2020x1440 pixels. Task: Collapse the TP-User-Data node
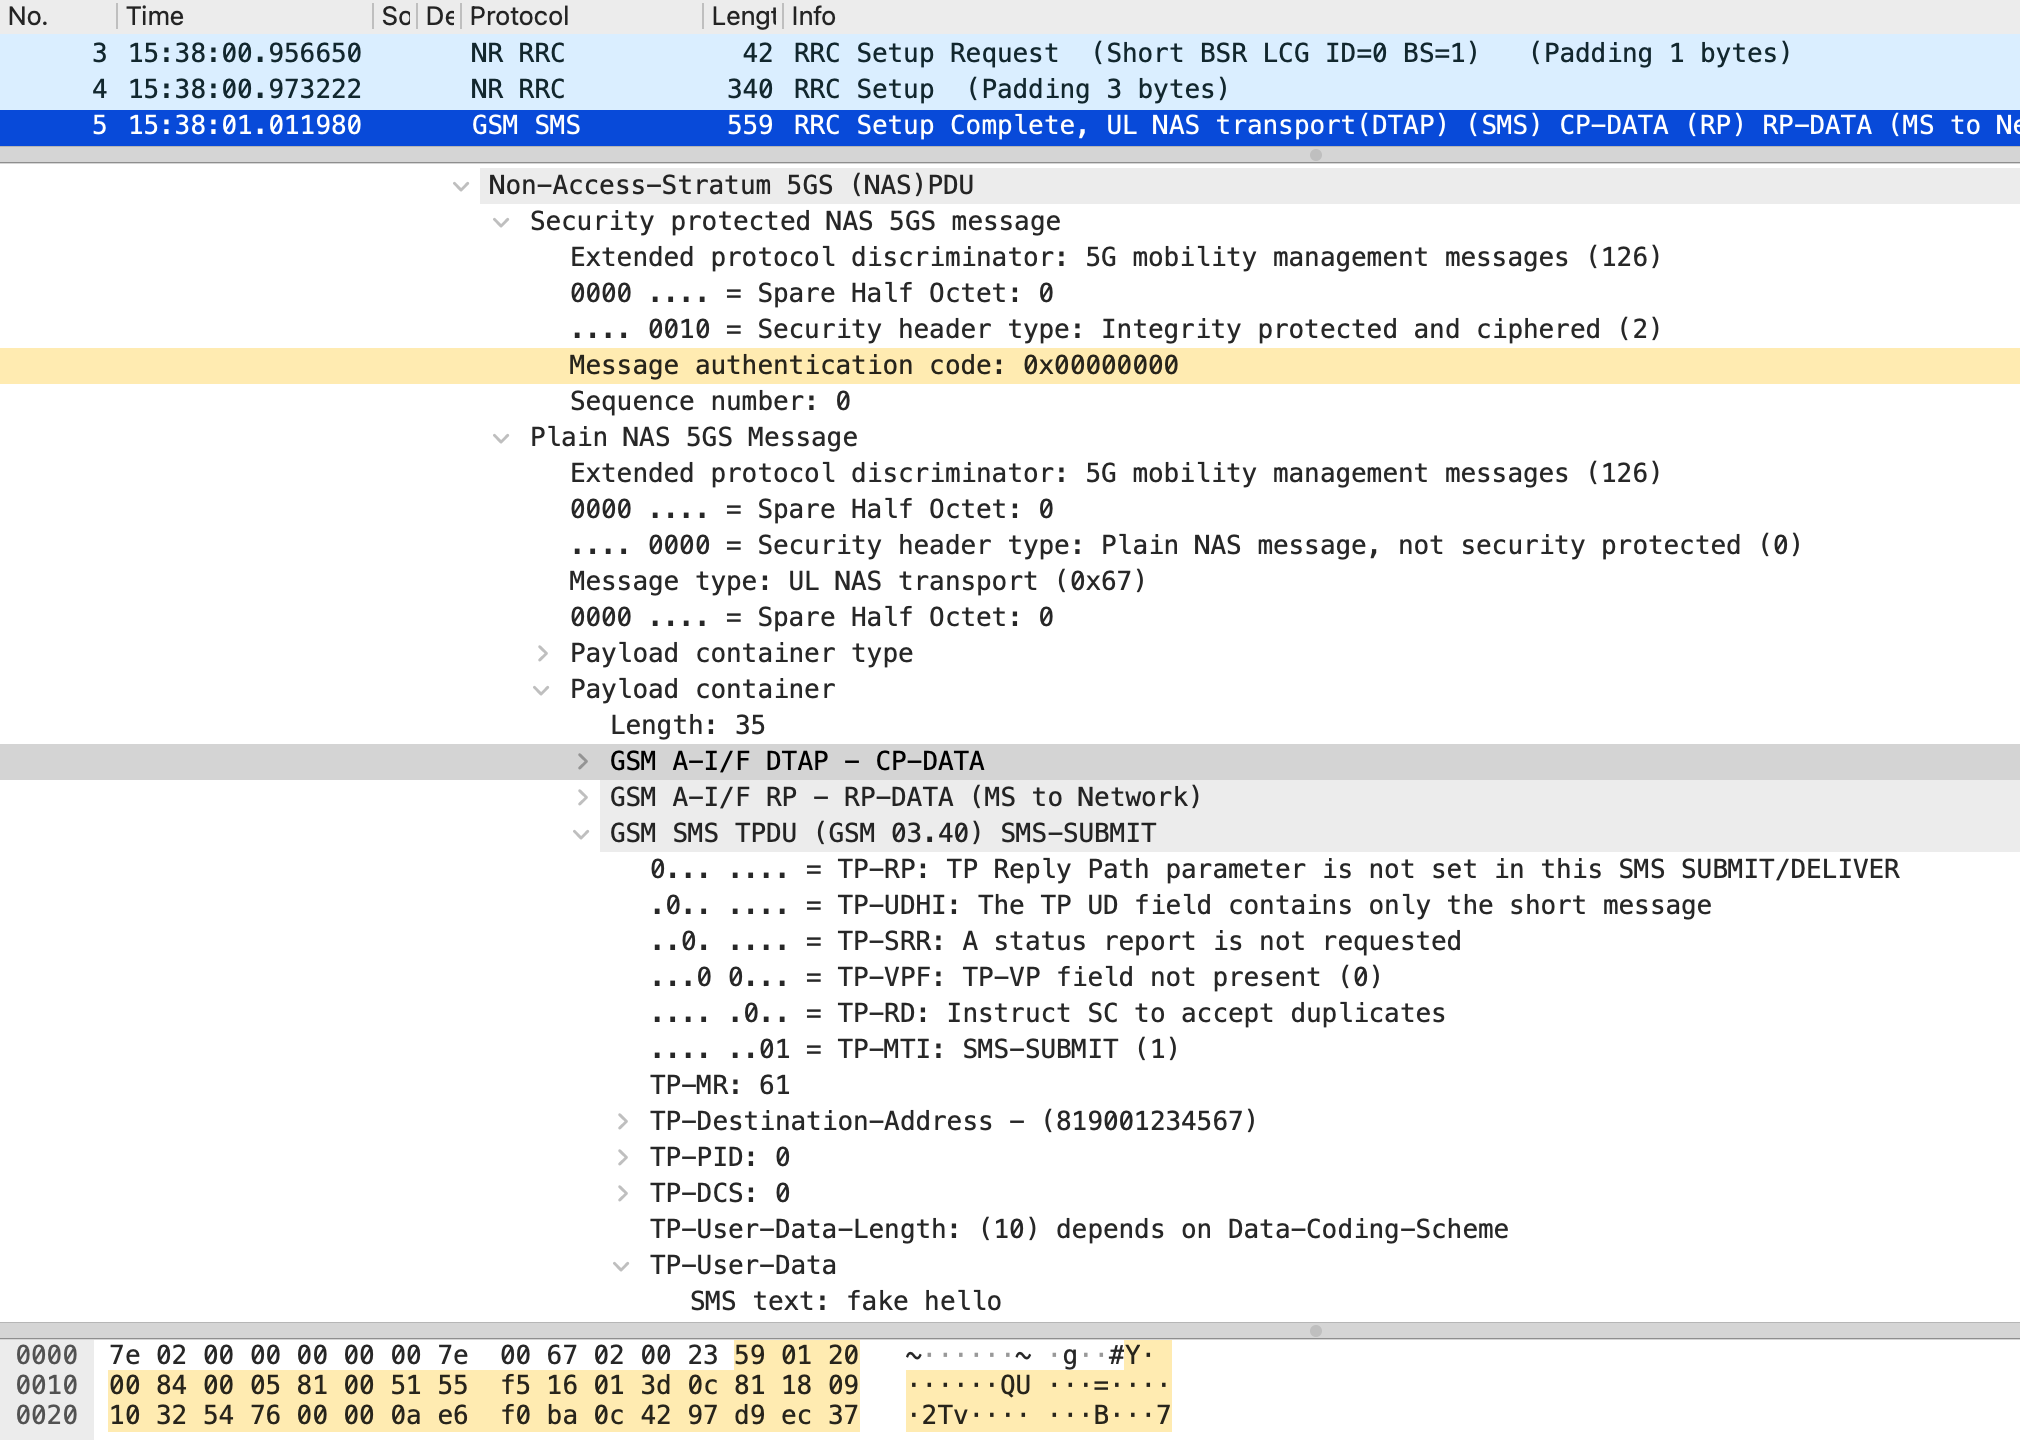621,1266
